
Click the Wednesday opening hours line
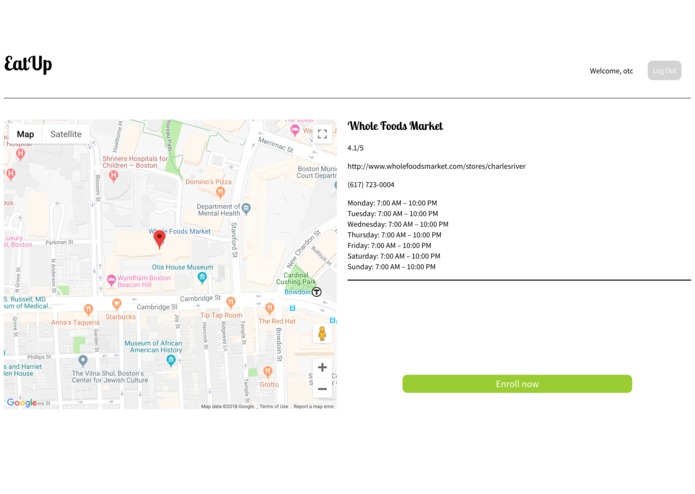(398, 224)
